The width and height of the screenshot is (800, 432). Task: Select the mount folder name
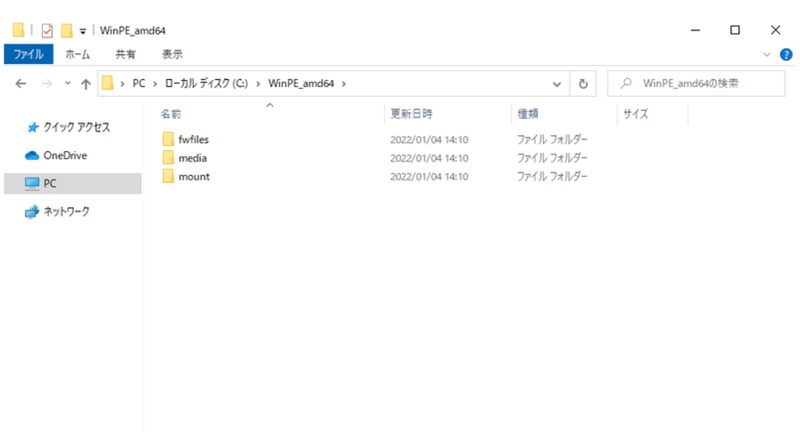point(194,176)
